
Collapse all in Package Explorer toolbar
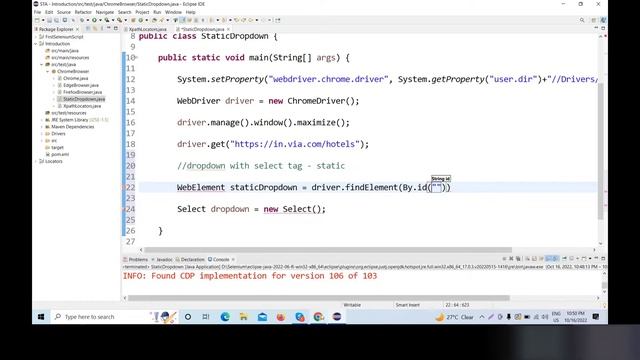[x=87, y=29]
